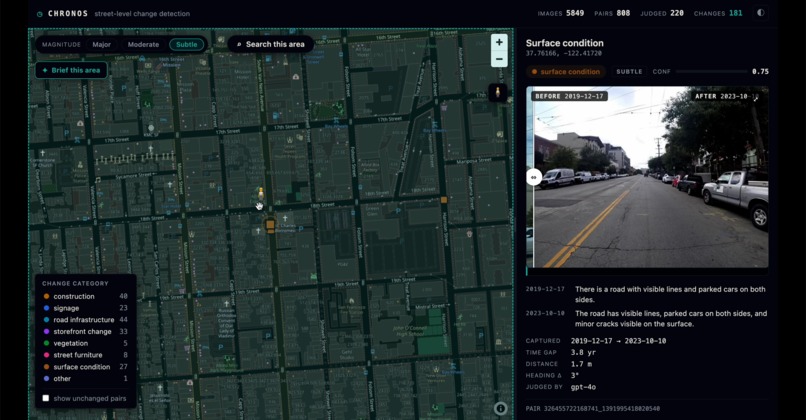Click the JUDGED 220 counter
The height and width of the screenshot is (420, 806).
pyautogui.click(x=662, y=13)
